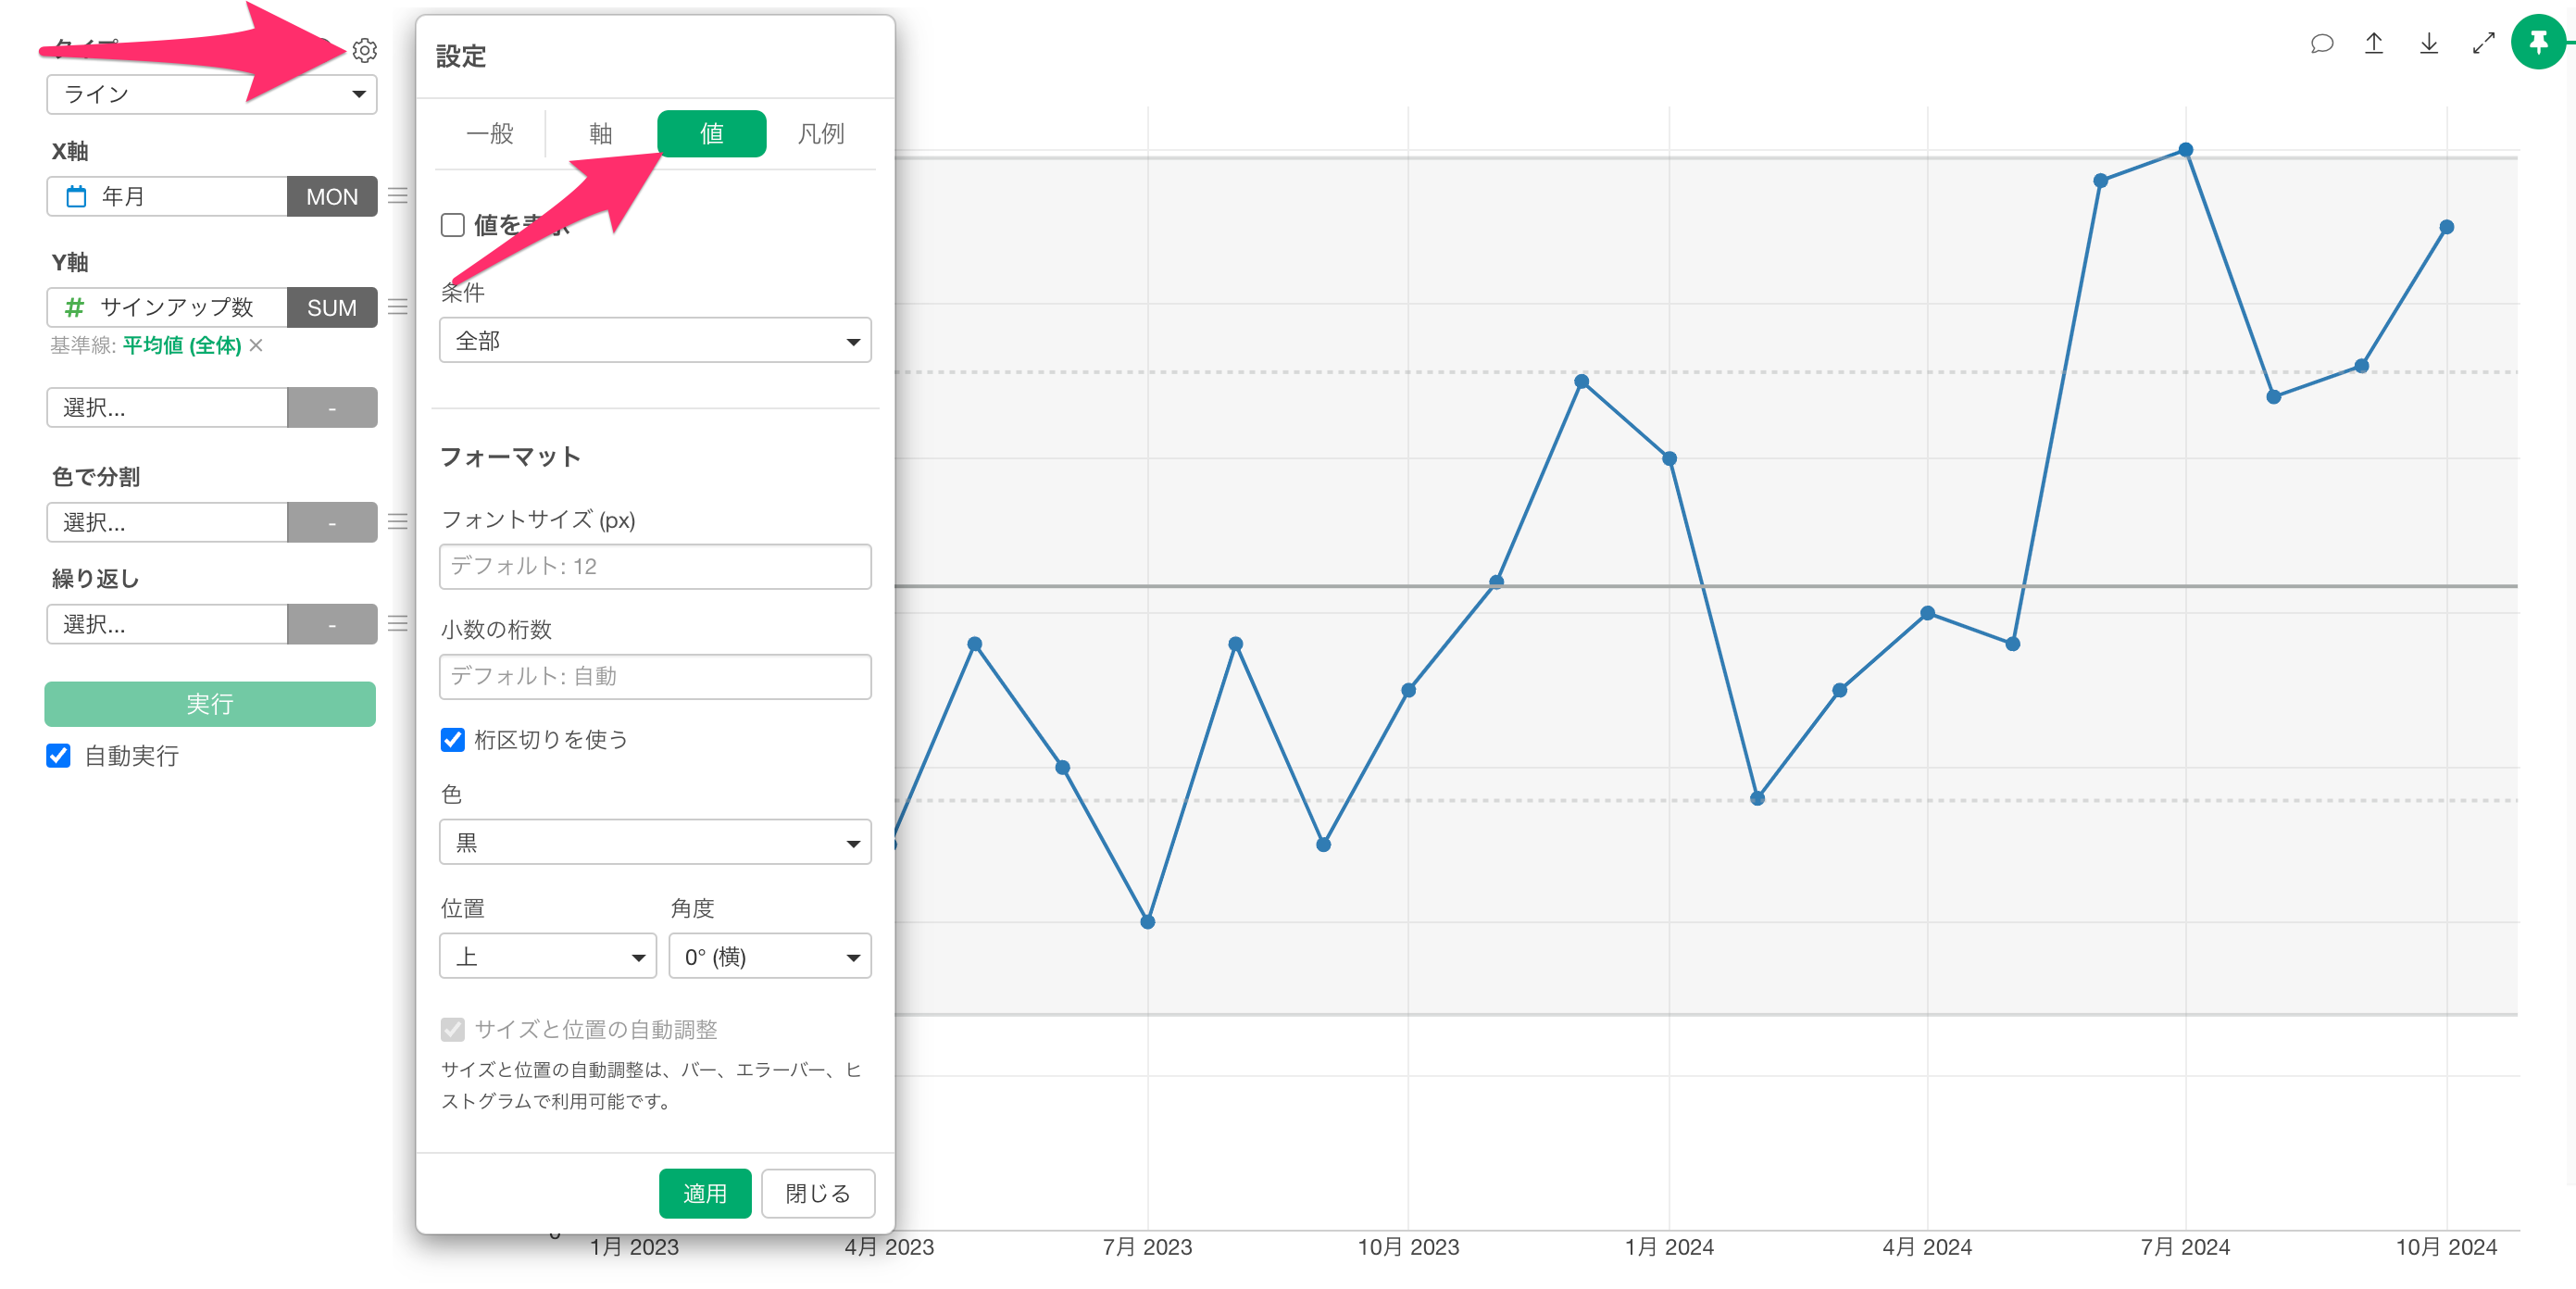The height and width of the screenshot is (1289, 2576).
Task: Expand chart to fullscreen
Action: (x=2483, y=44)
